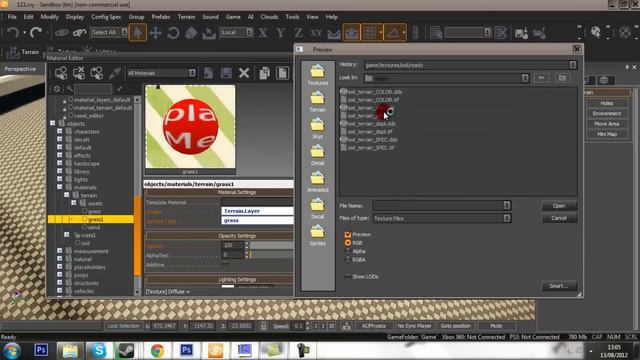Open the Detail shortcut folder
The image size is (640, 360).
[318, 156]
